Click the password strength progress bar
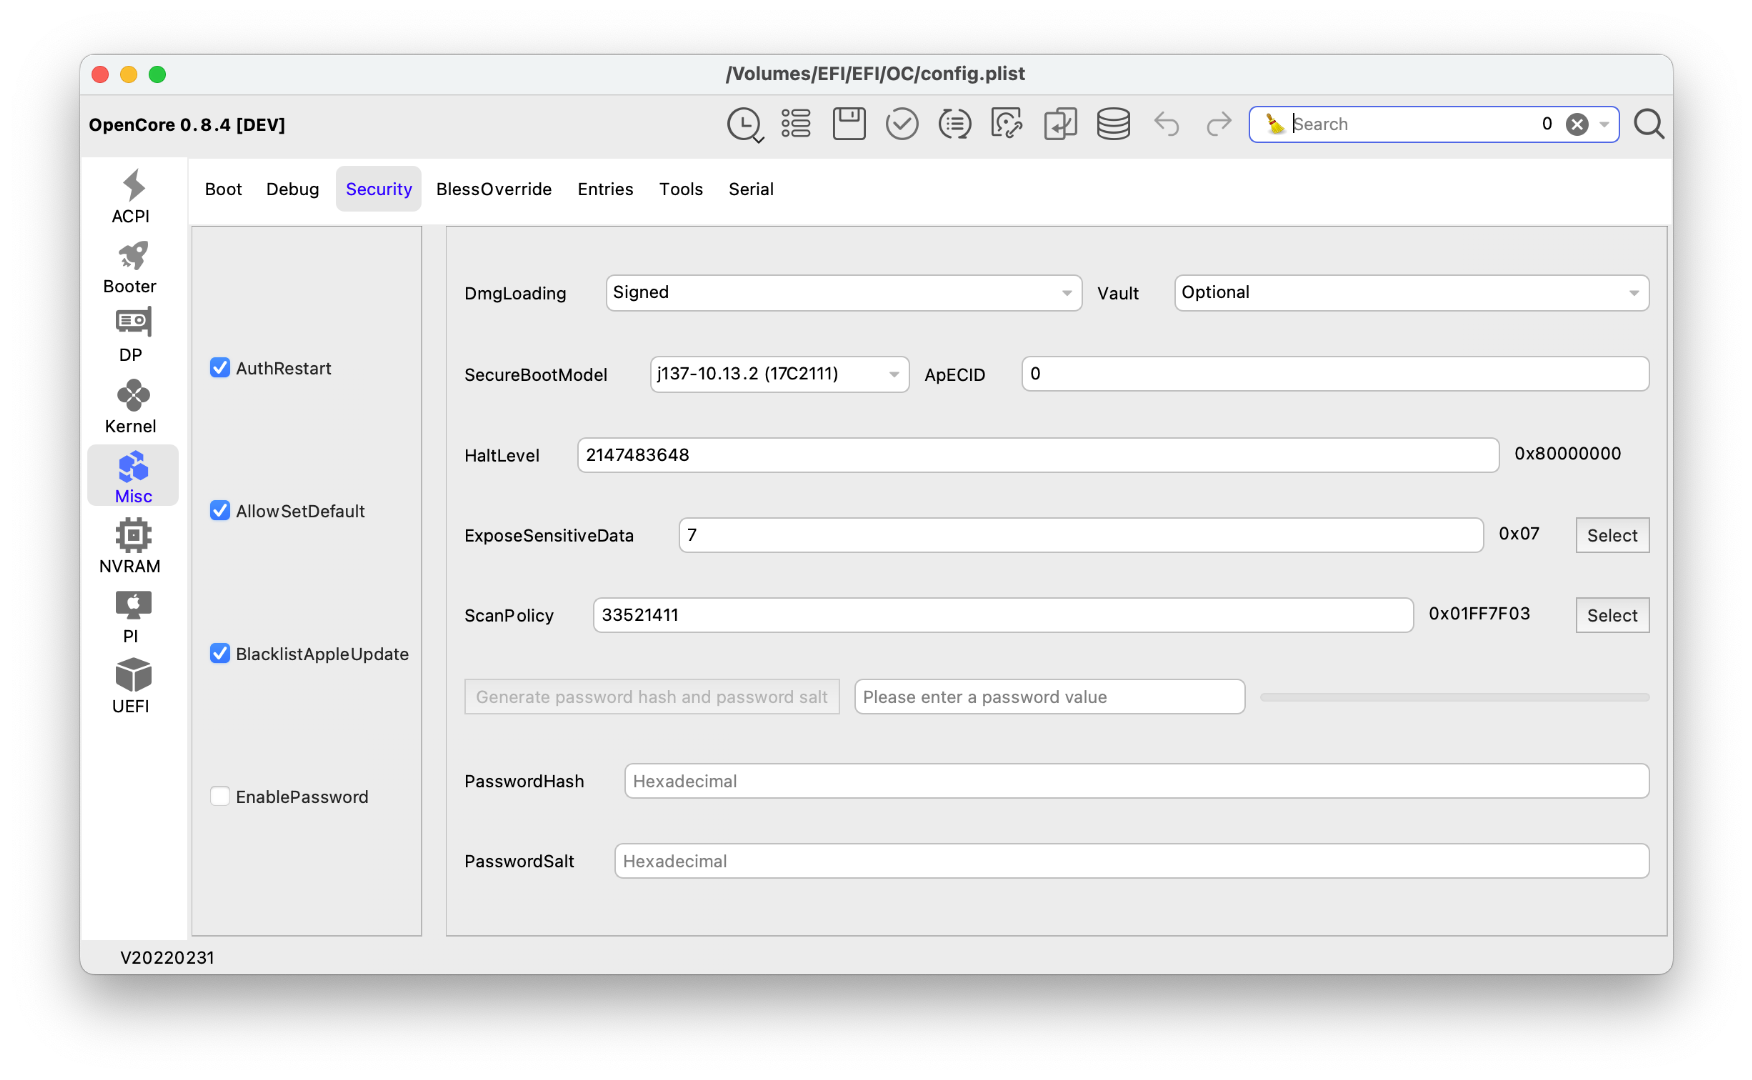Viewport: 1752px width, 1080px height. pos(1455,697)
